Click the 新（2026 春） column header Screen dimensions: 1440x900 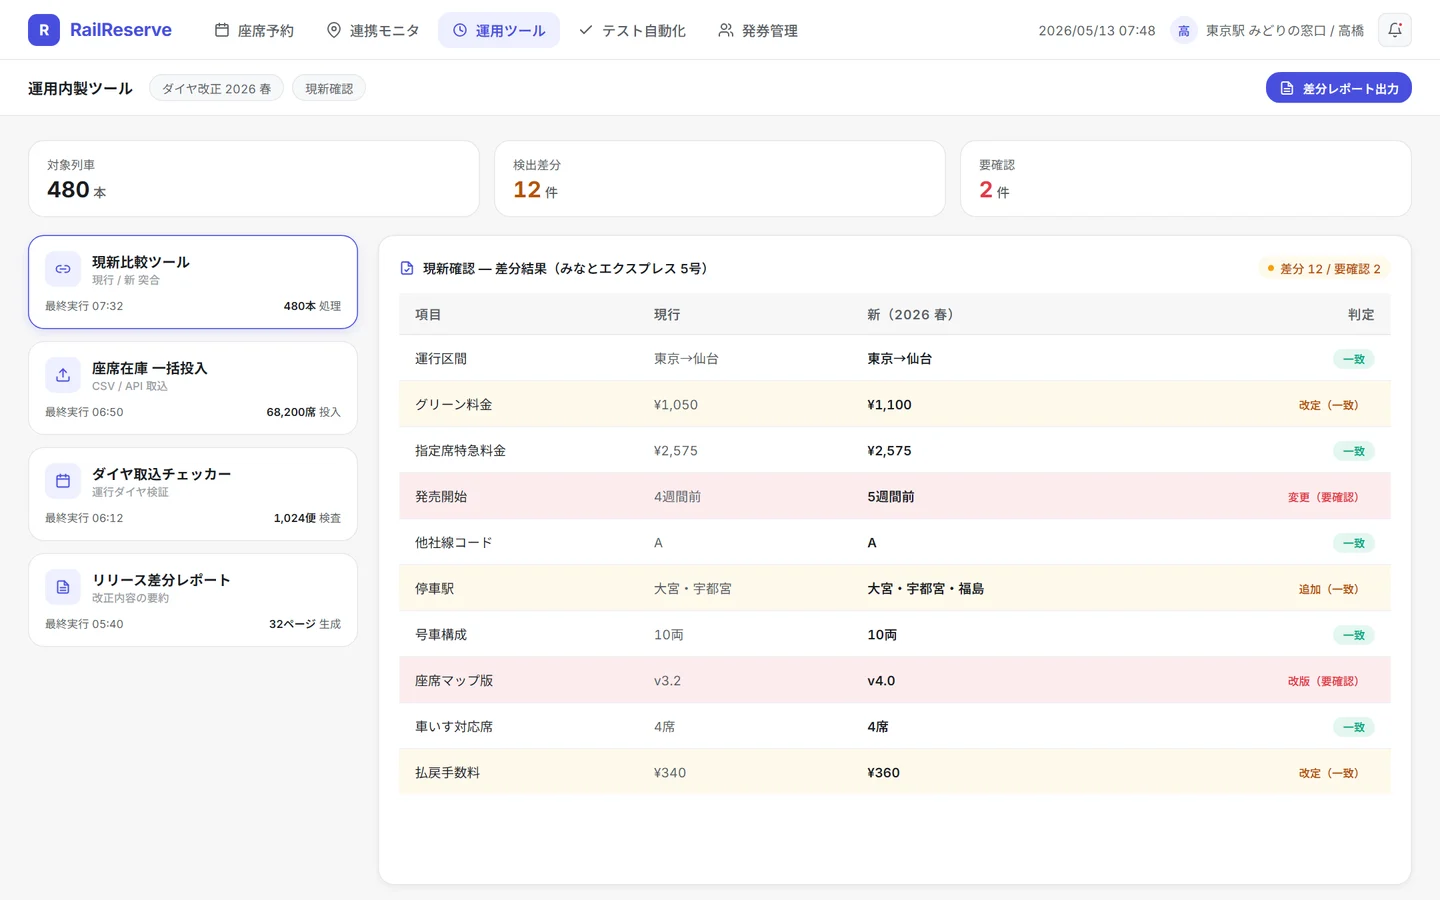click(910, 314)
